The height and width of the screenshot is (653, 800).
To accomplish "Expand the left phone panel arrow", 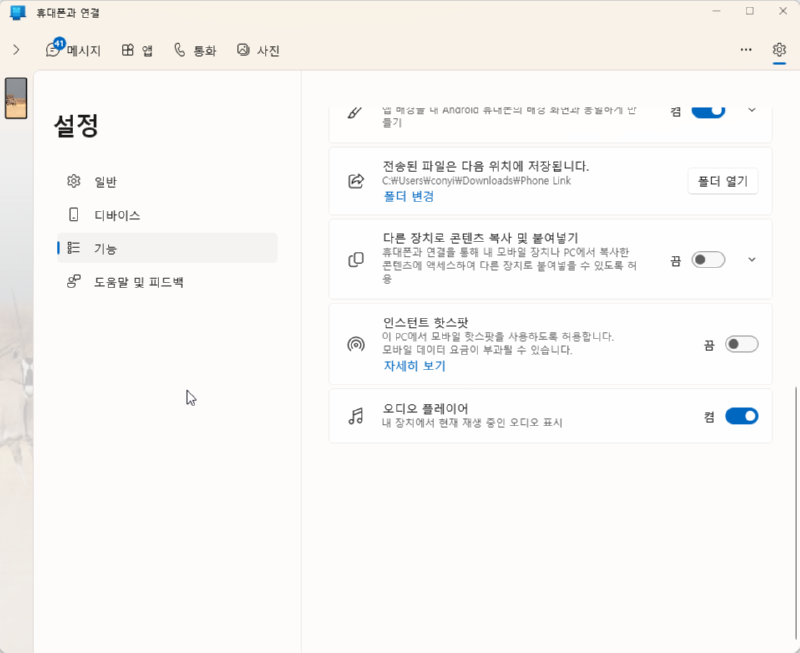I will click(16, 50).
